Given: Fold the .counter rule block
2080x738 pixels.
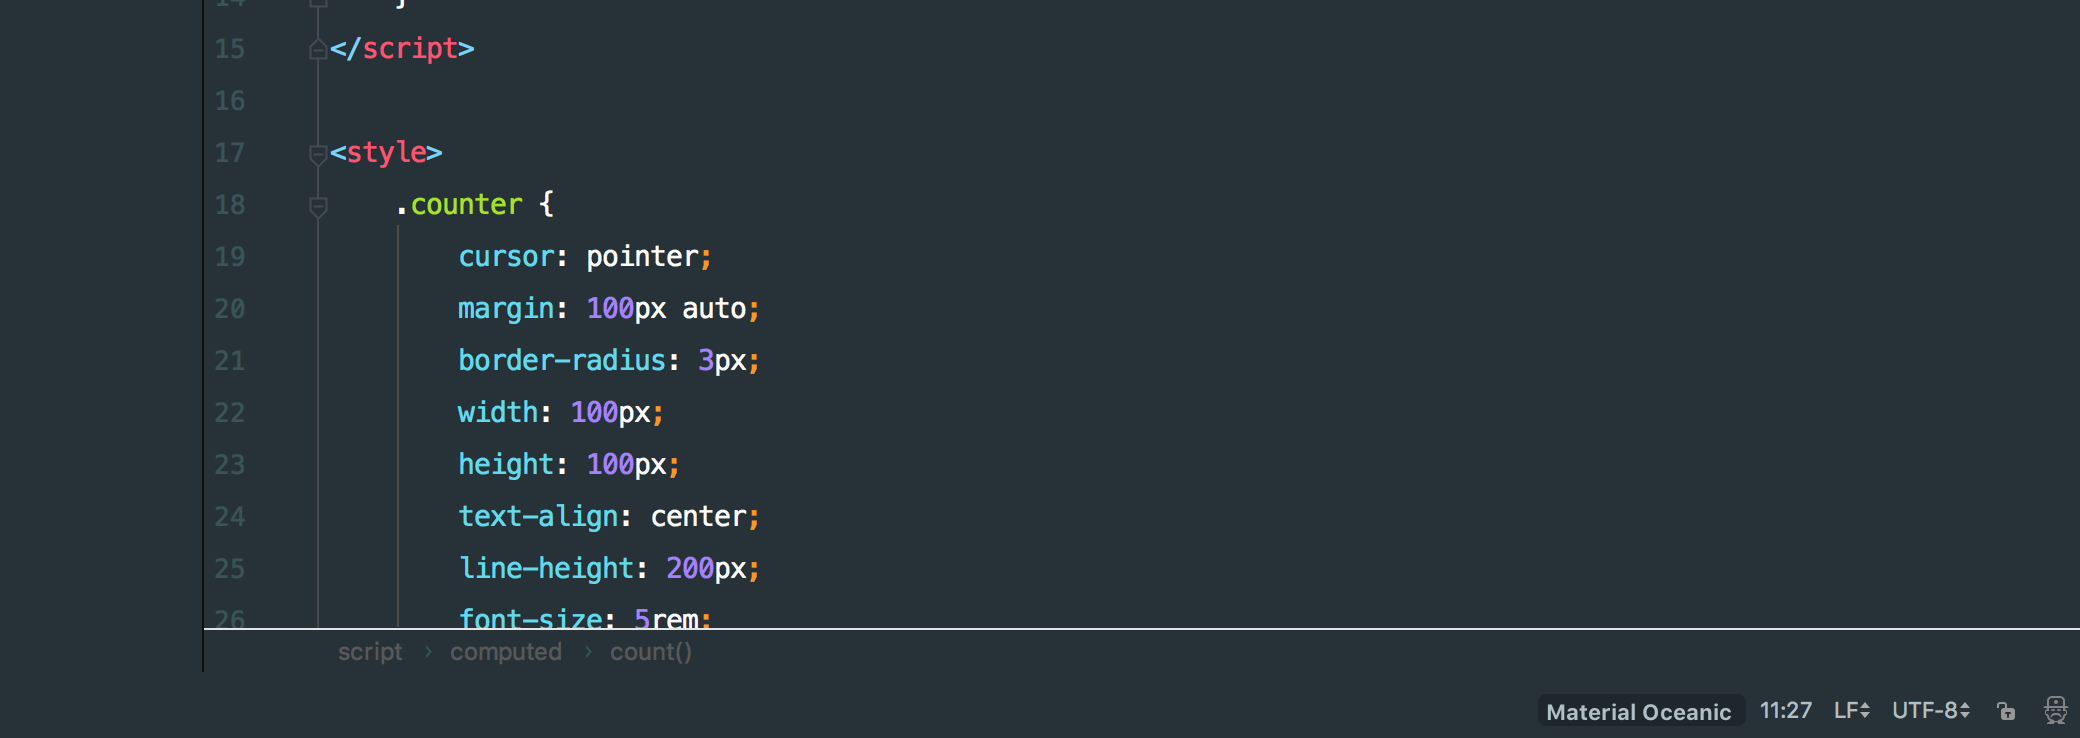Looking at the screenshot, I should point(318,206).
